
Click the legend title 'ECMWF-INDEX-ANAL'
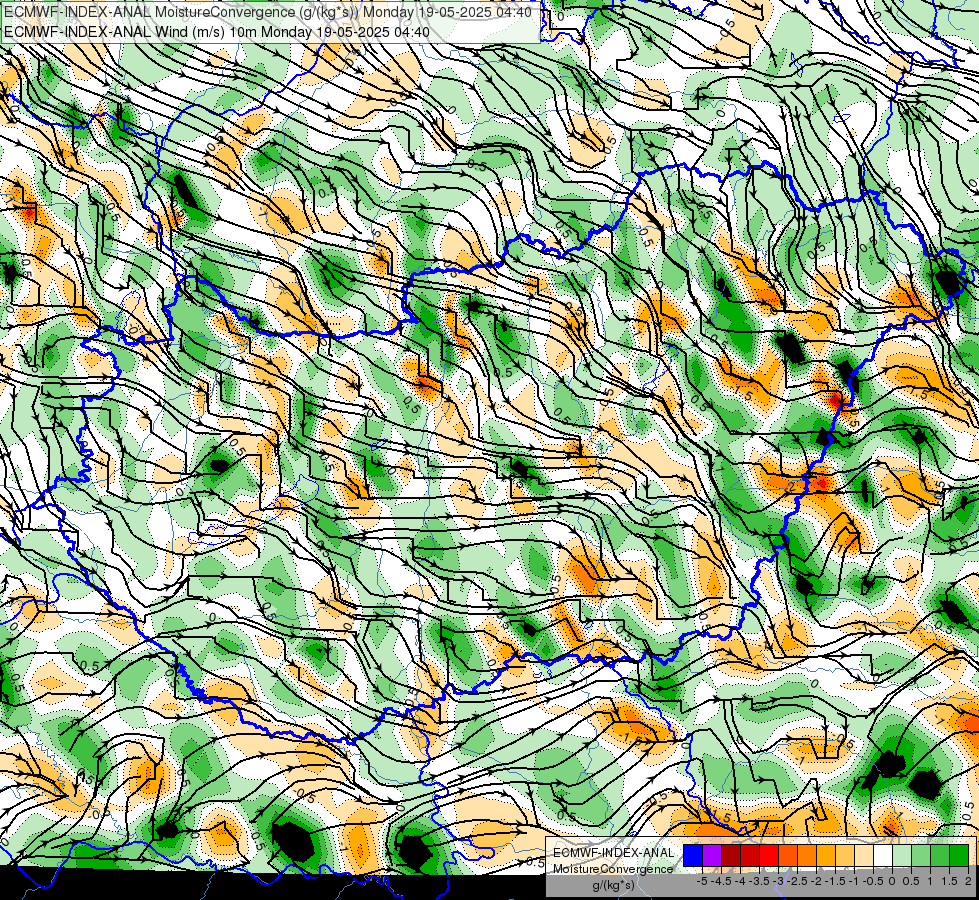(613, 853)
